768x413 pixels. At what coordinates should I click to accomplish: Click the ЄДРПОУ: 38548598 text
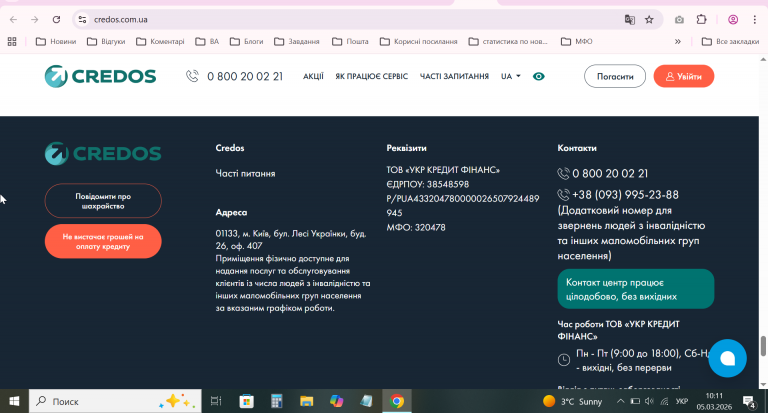428,184
